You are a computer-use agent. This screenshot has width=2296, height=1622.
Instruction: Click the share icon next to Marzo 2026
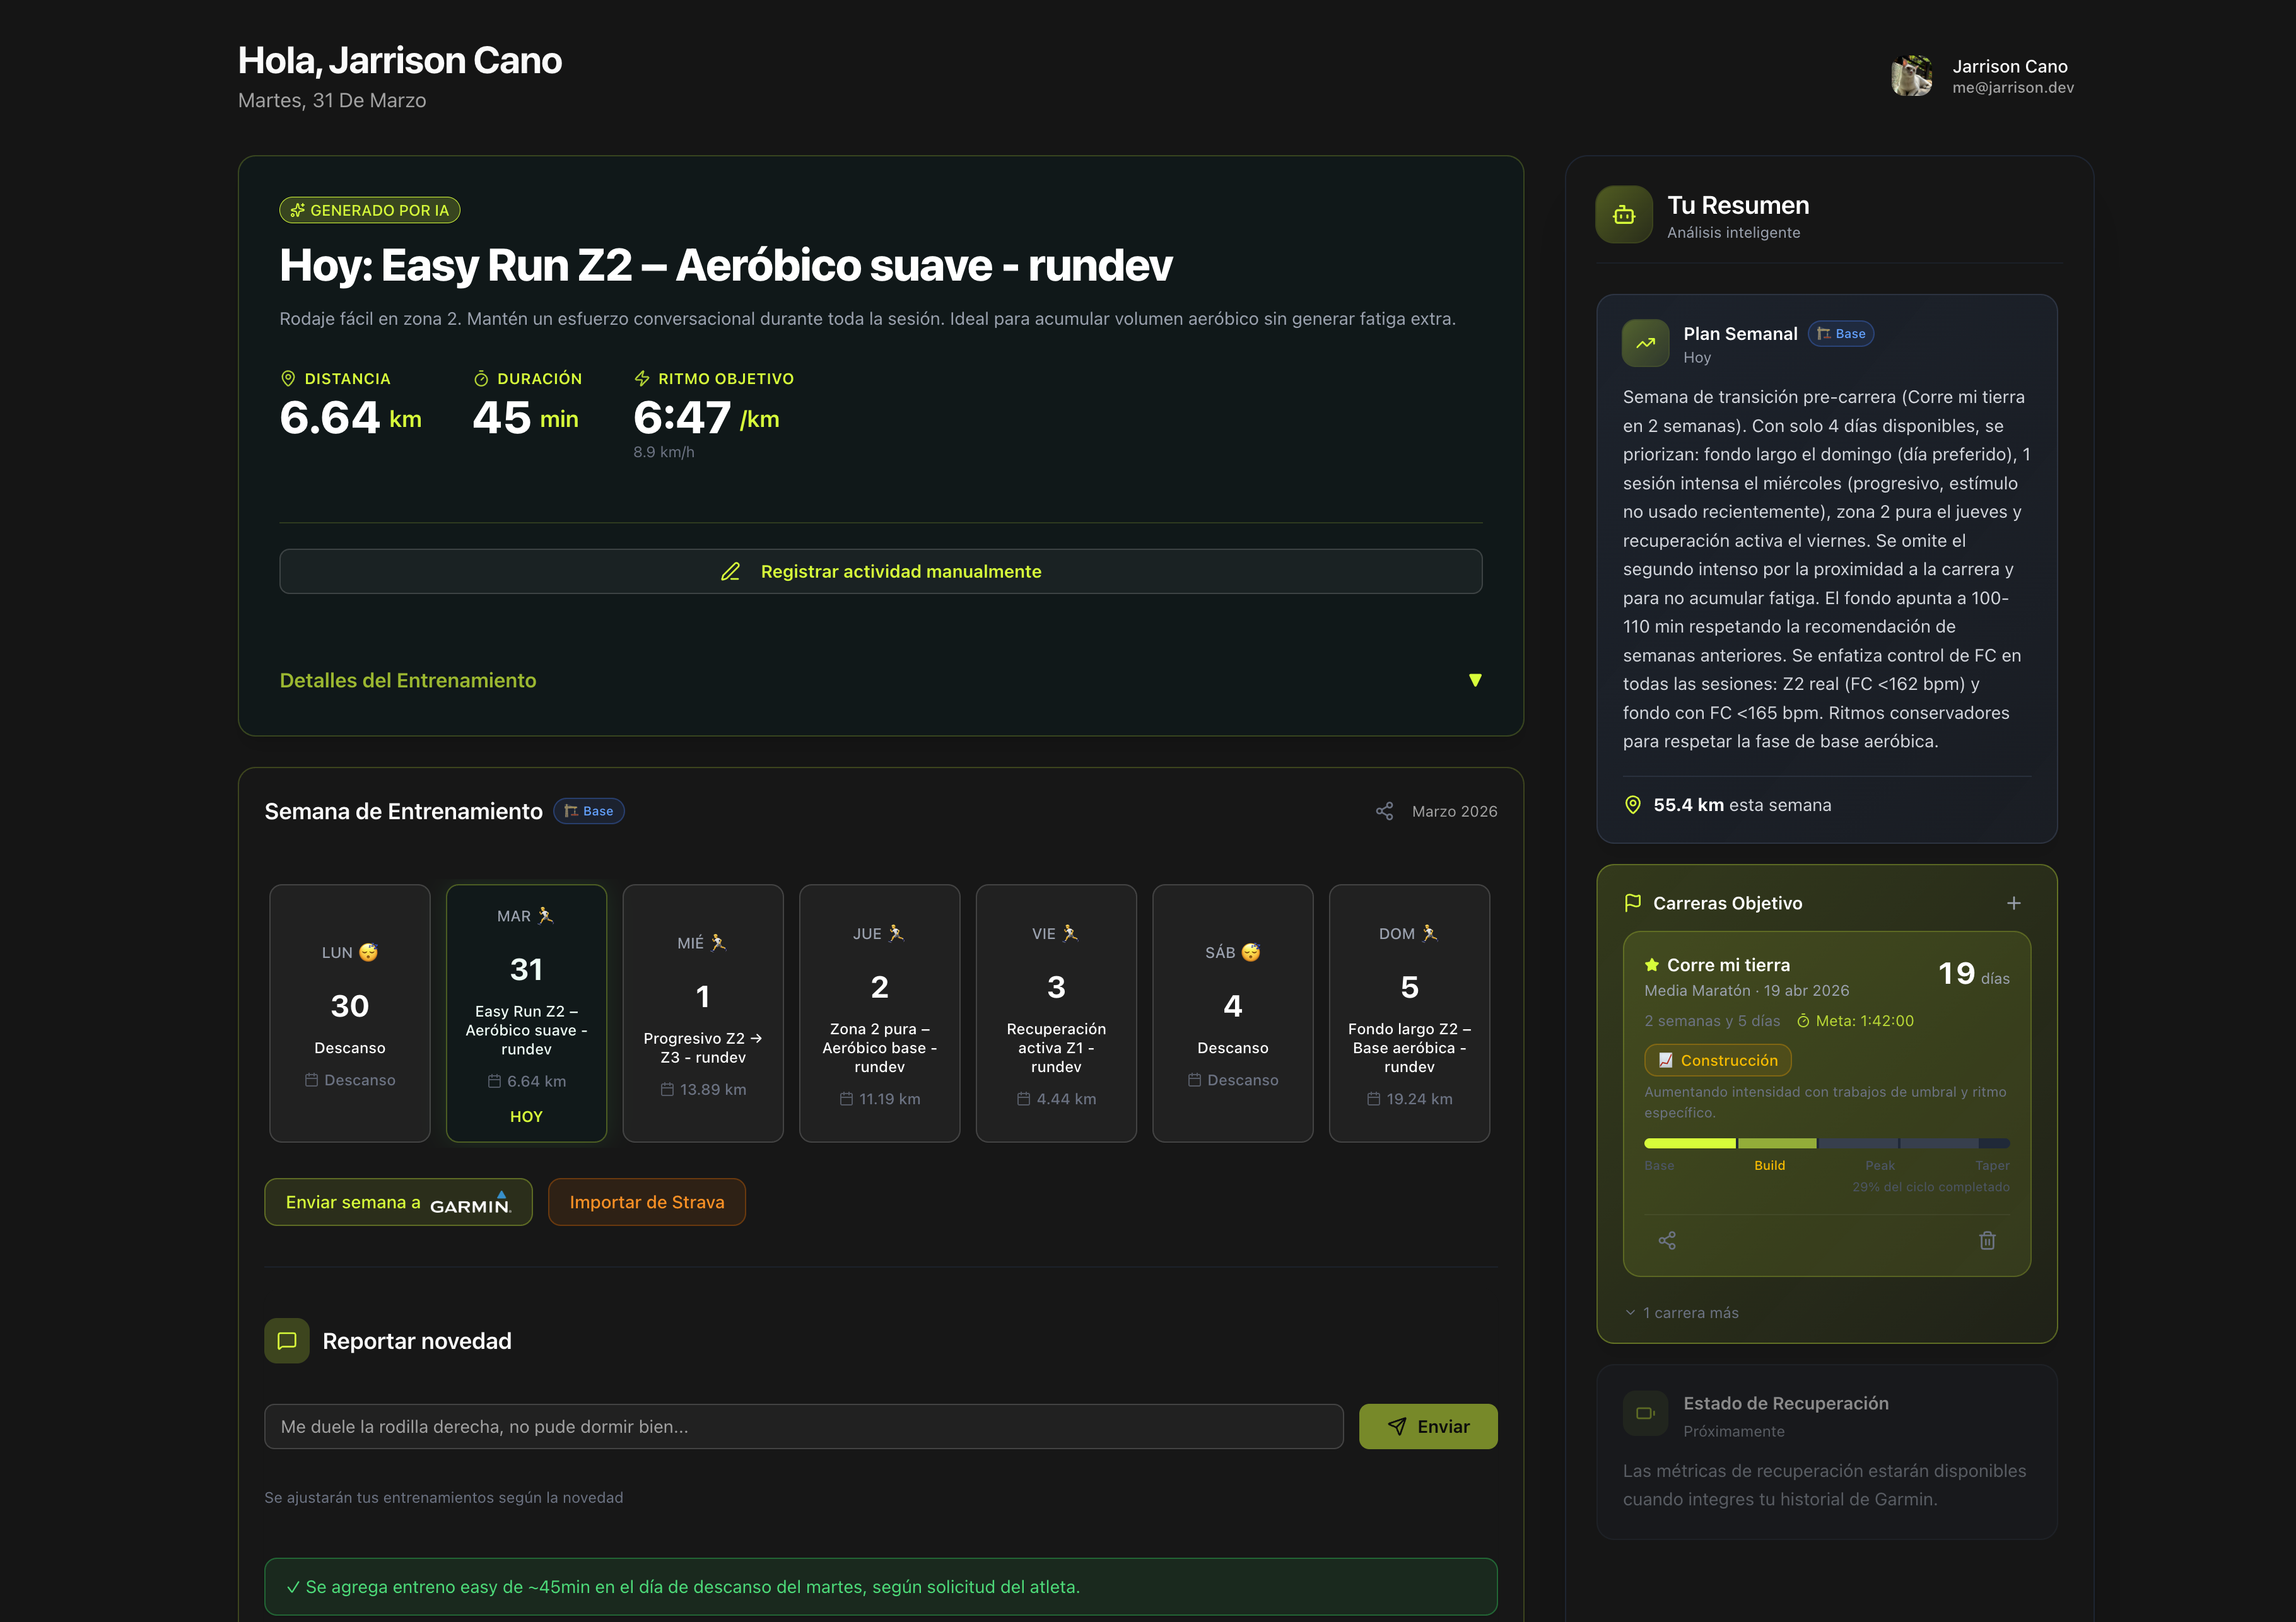click(x=1384, y=811)
